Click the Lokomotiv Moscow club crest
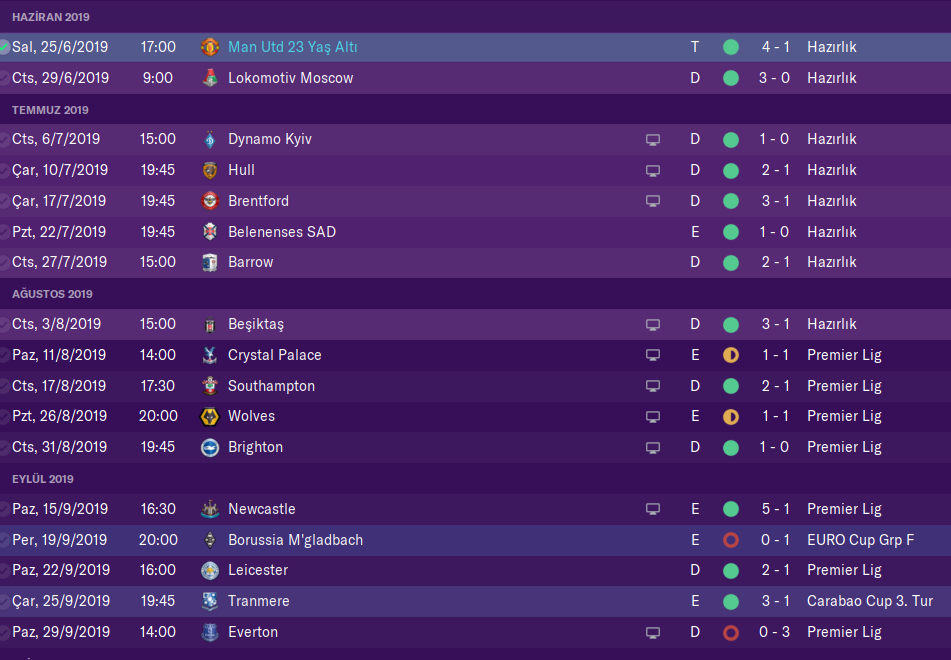 (x=209, y=78)
